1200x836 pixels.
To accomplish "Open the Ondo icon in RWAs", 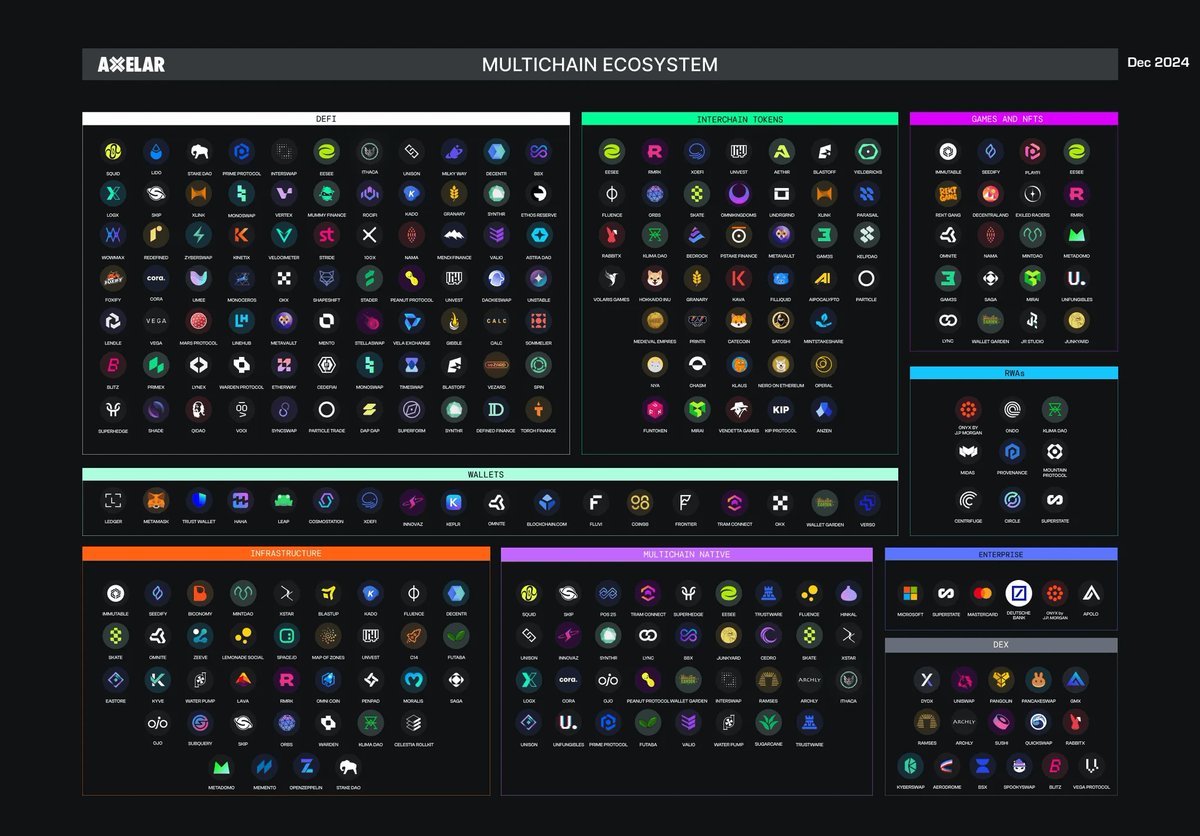I will click(1012, 409).
